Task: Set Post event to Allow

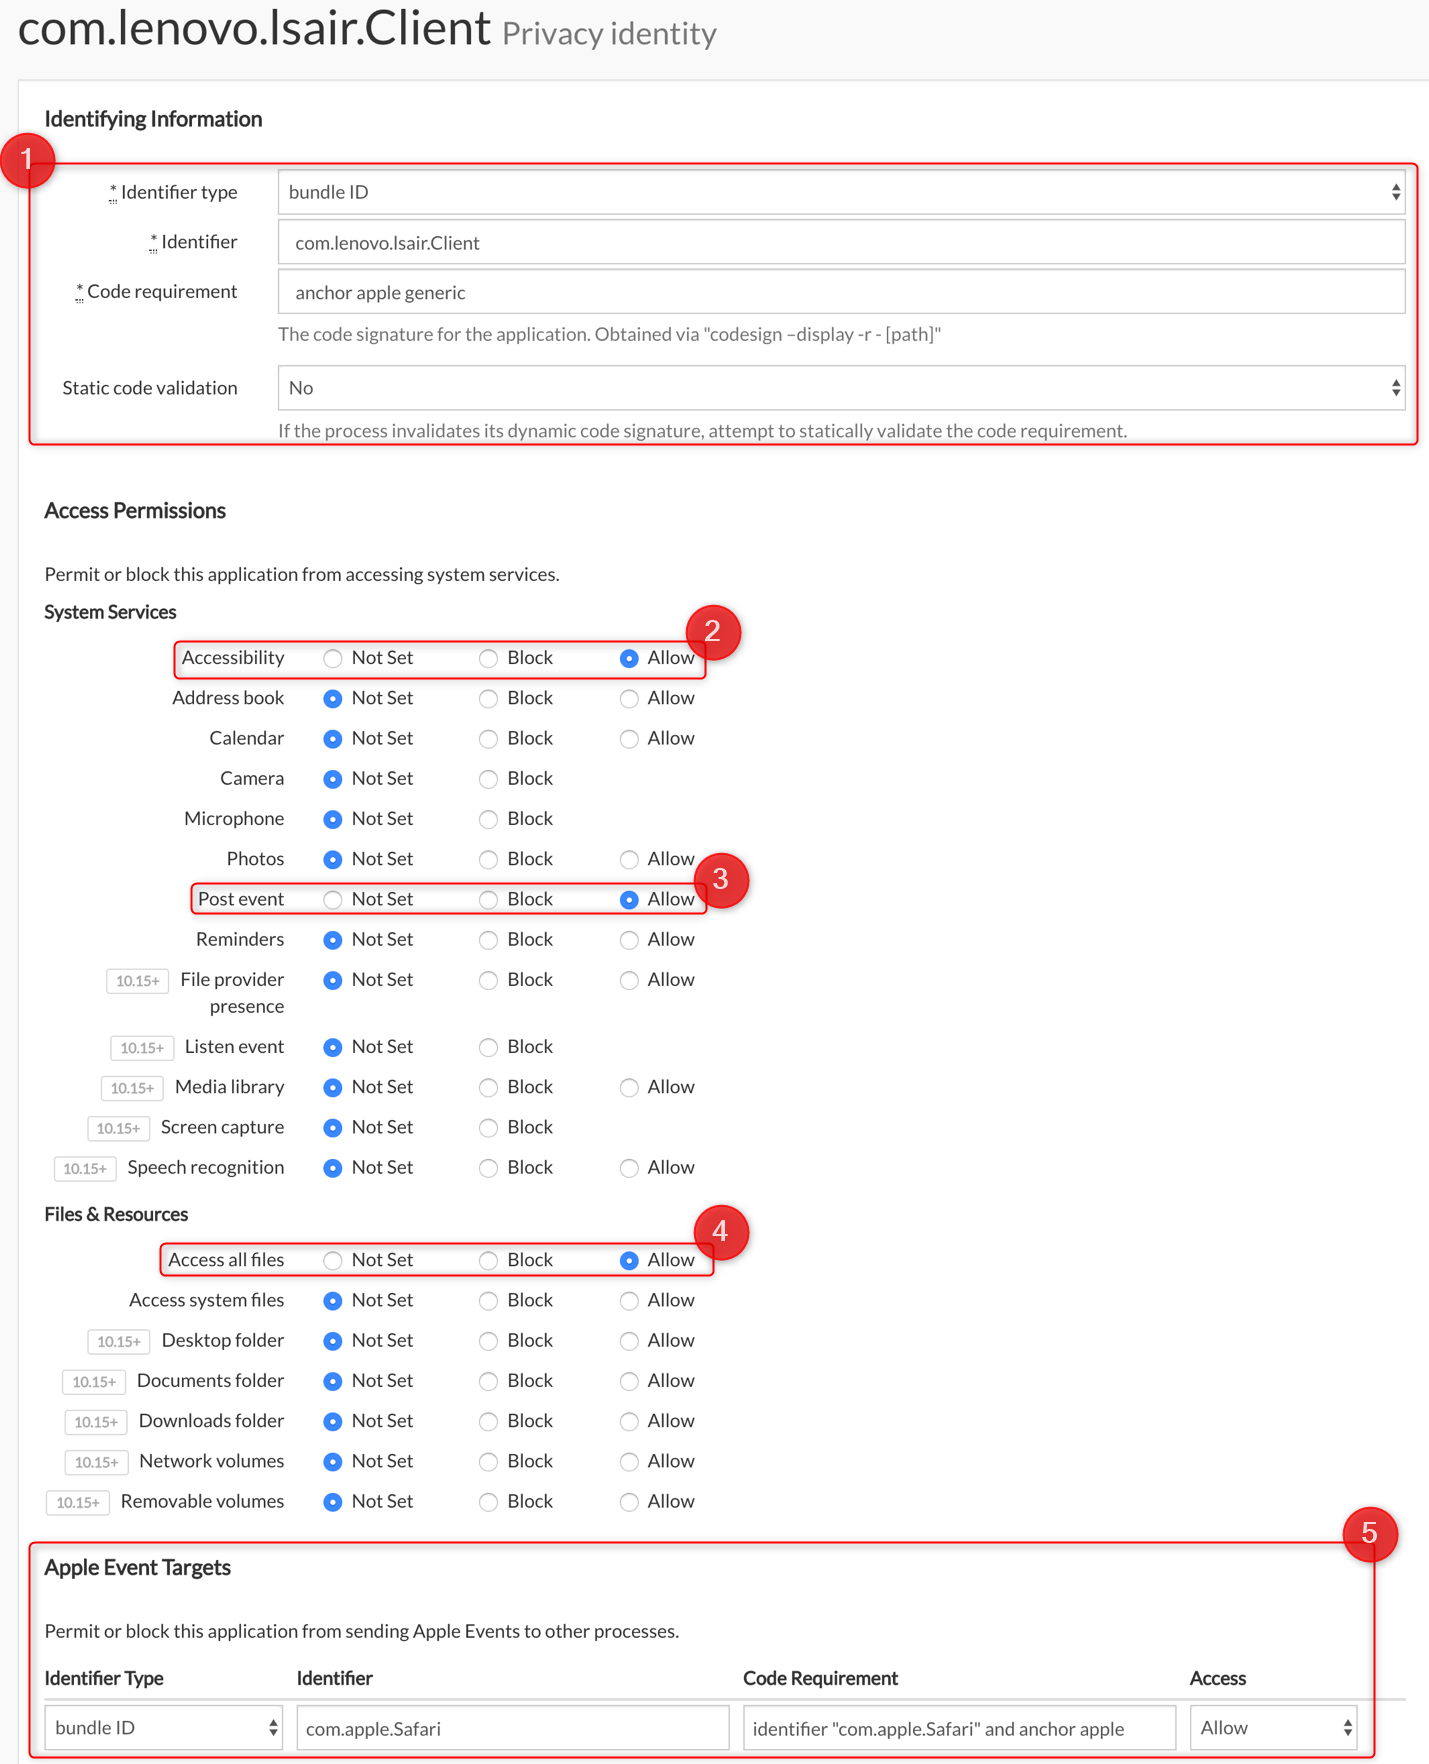Action: click(629, 900)
